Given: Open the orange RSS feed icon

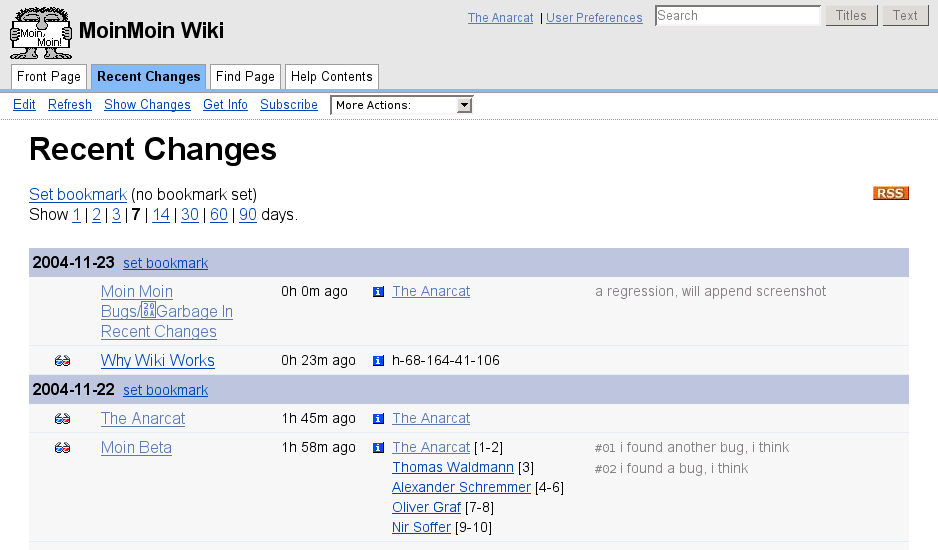Looking at the screenshot, I should click(890, 193).
